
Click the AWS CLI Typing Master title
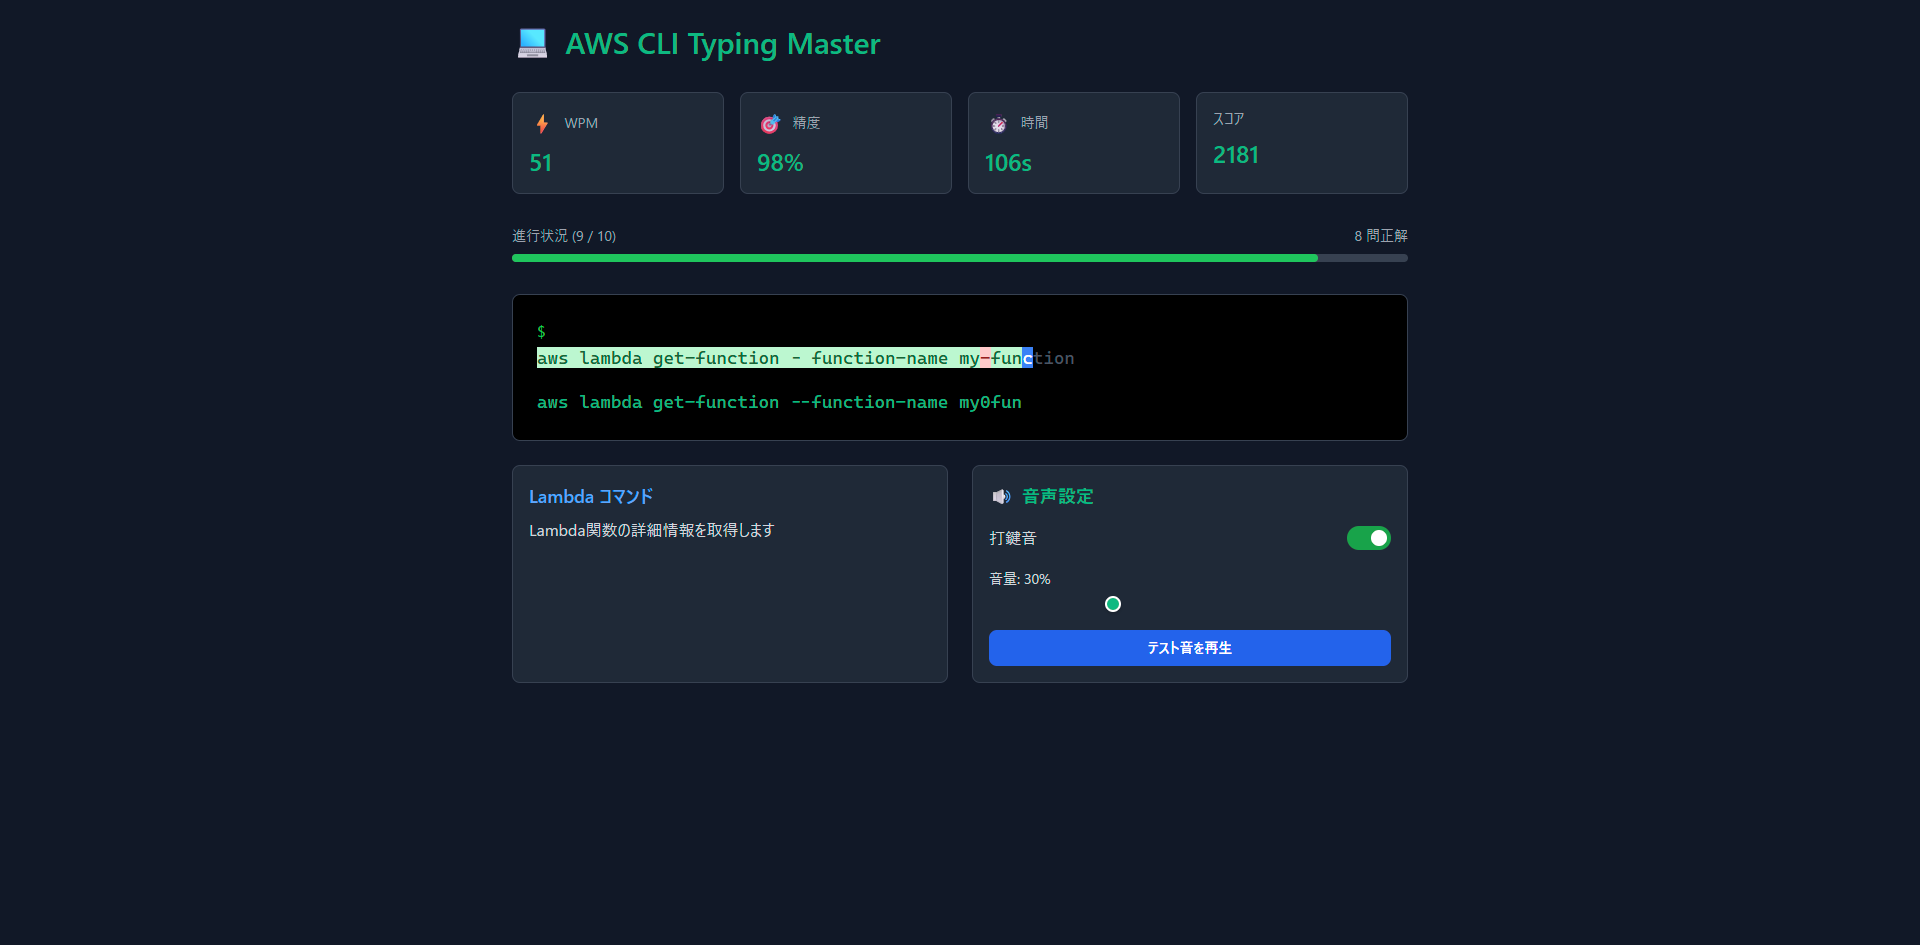(722, 44)
